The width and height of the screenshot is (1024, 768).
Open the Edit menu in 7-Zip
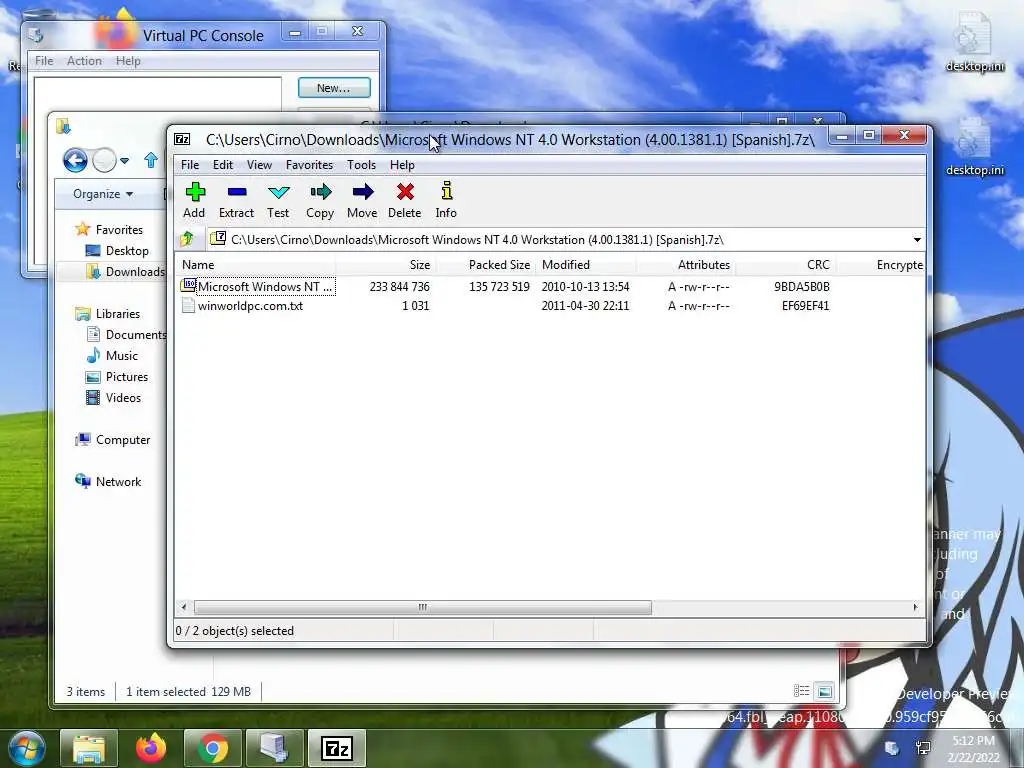tap(223, 165)
